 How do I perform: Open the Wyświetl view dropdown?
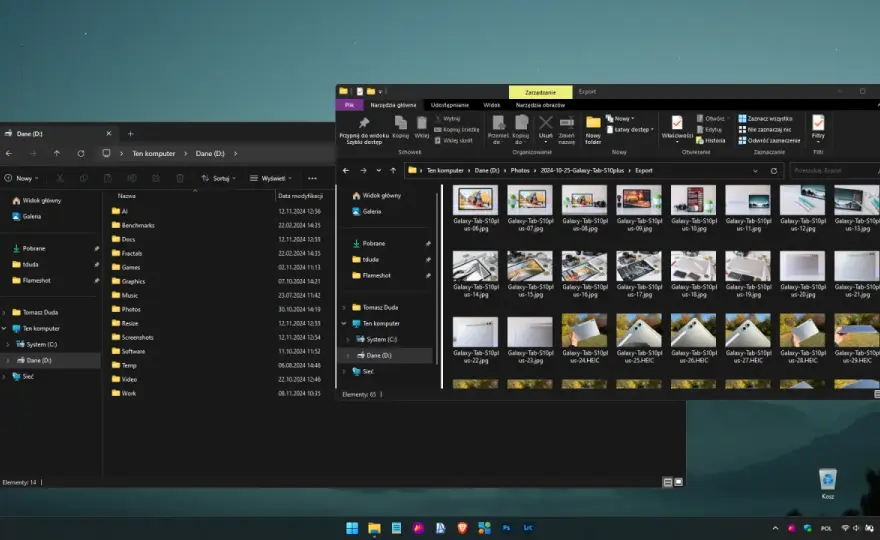coord(271,179)
